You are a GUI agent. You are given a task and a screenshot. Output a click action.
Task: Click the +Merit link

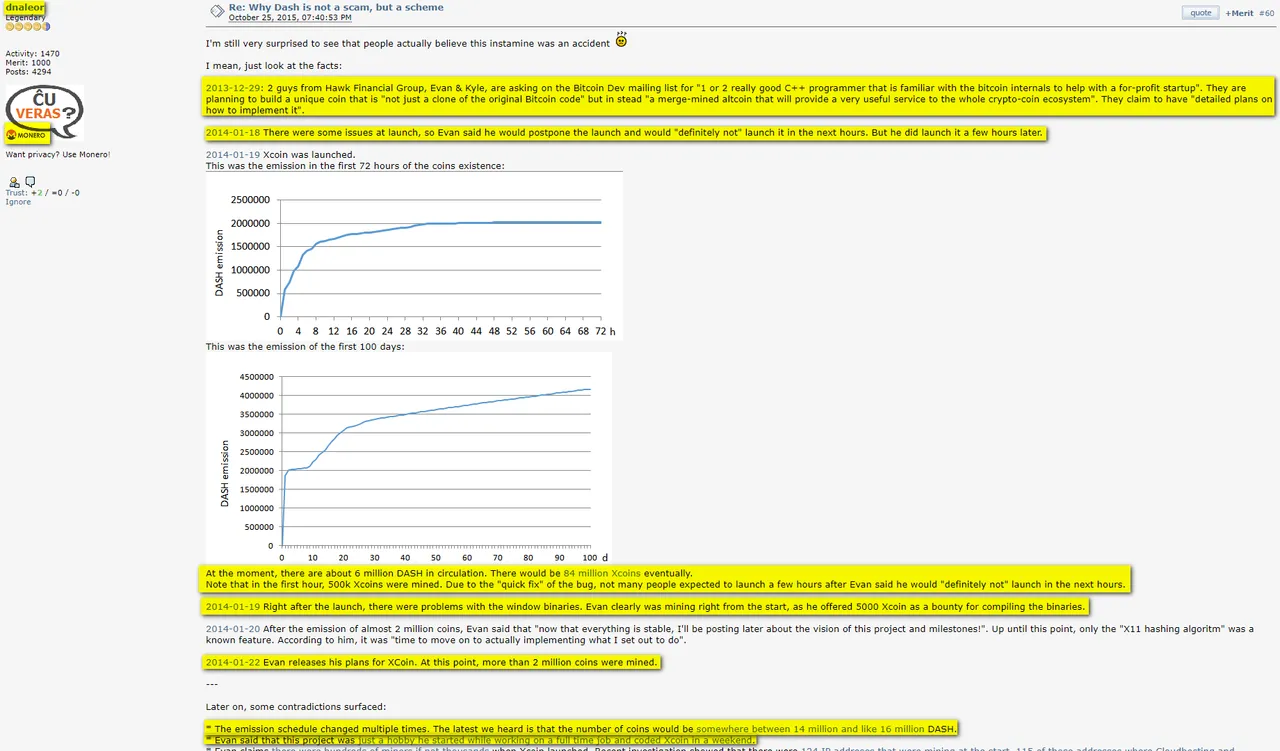coord(1239,13)
